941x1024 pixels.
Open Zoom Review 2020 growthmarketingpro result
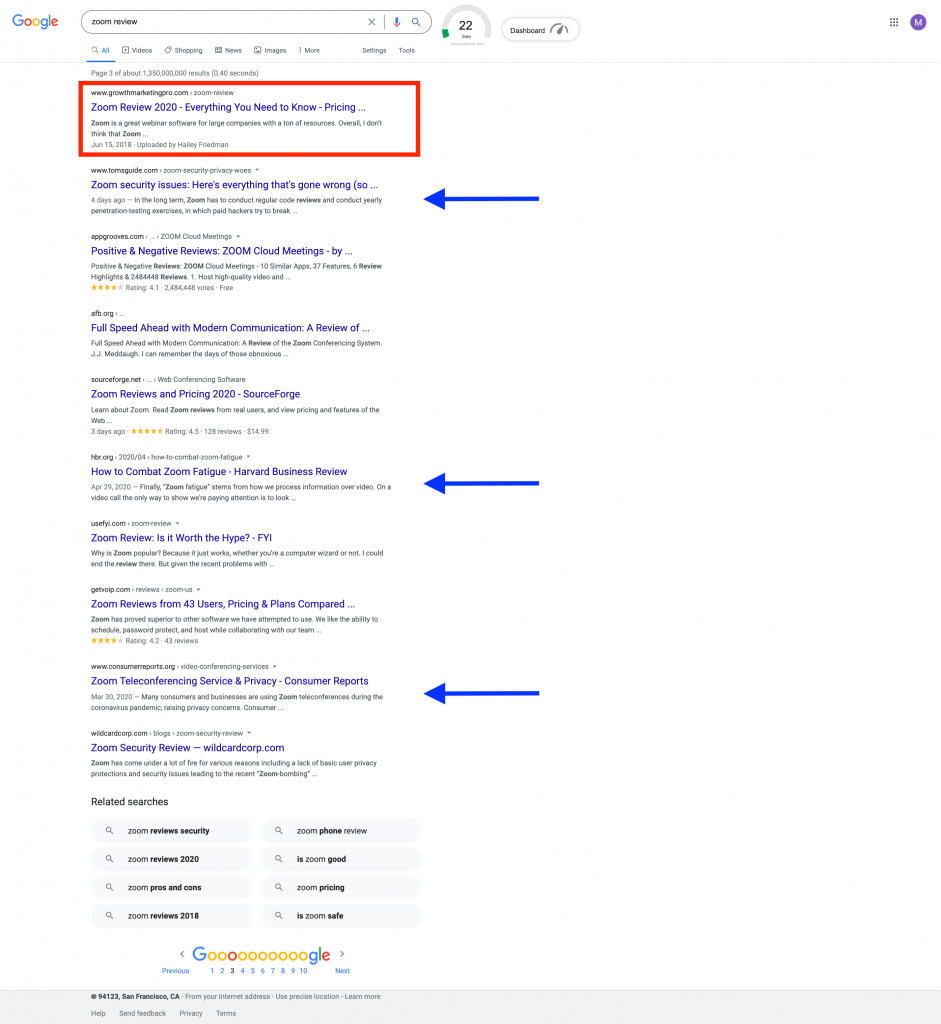(228, 107)
